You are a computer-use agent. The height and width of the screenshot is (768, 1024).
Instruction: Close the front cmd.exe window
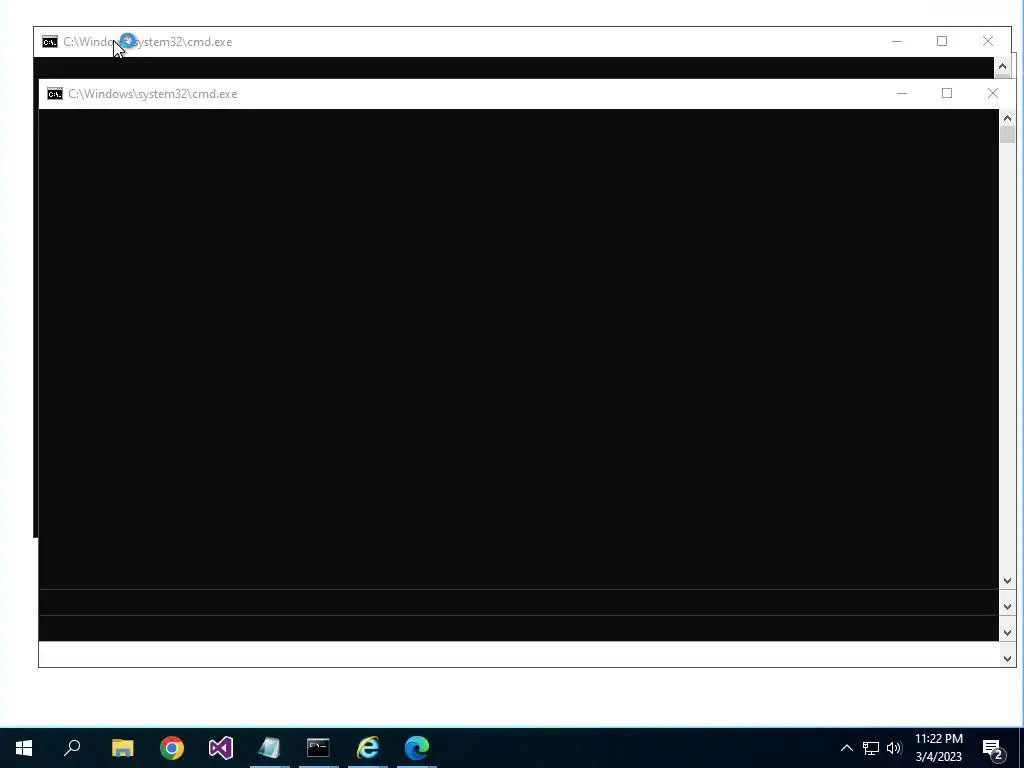click(993, 93)
